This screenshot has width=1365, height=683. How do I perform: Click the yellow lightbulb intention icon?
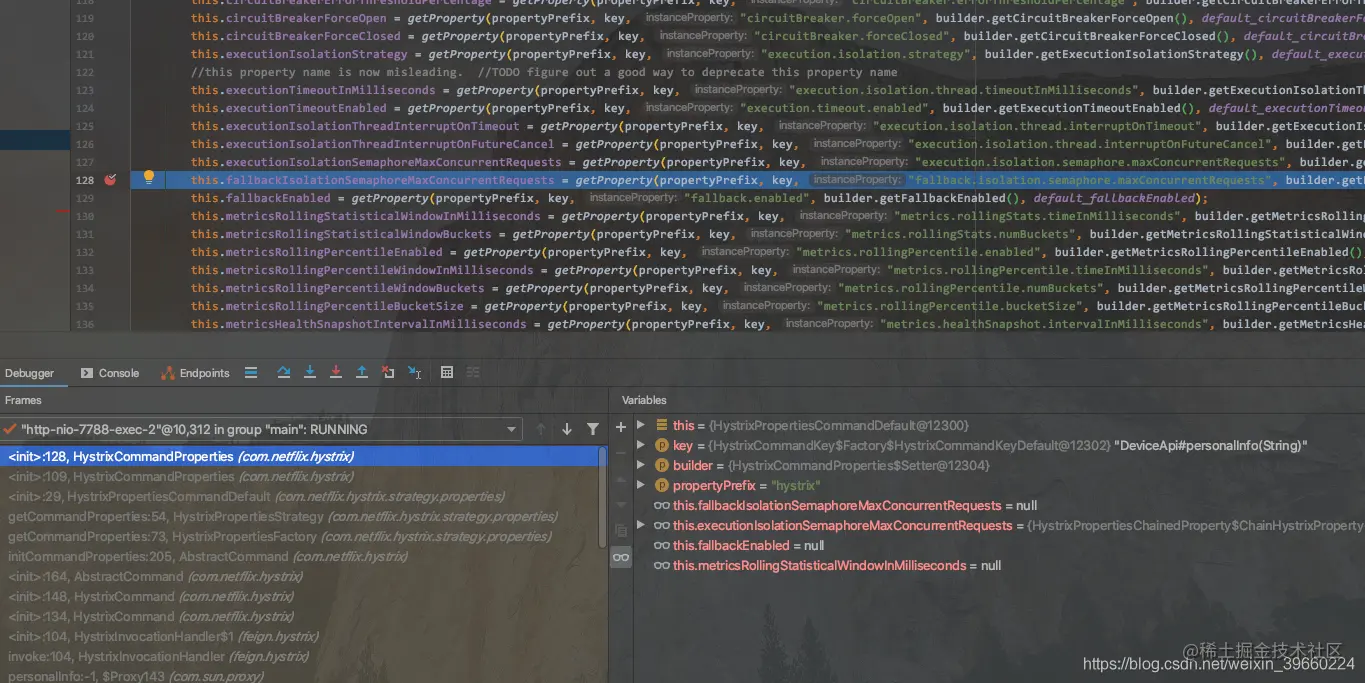(149, 178)
